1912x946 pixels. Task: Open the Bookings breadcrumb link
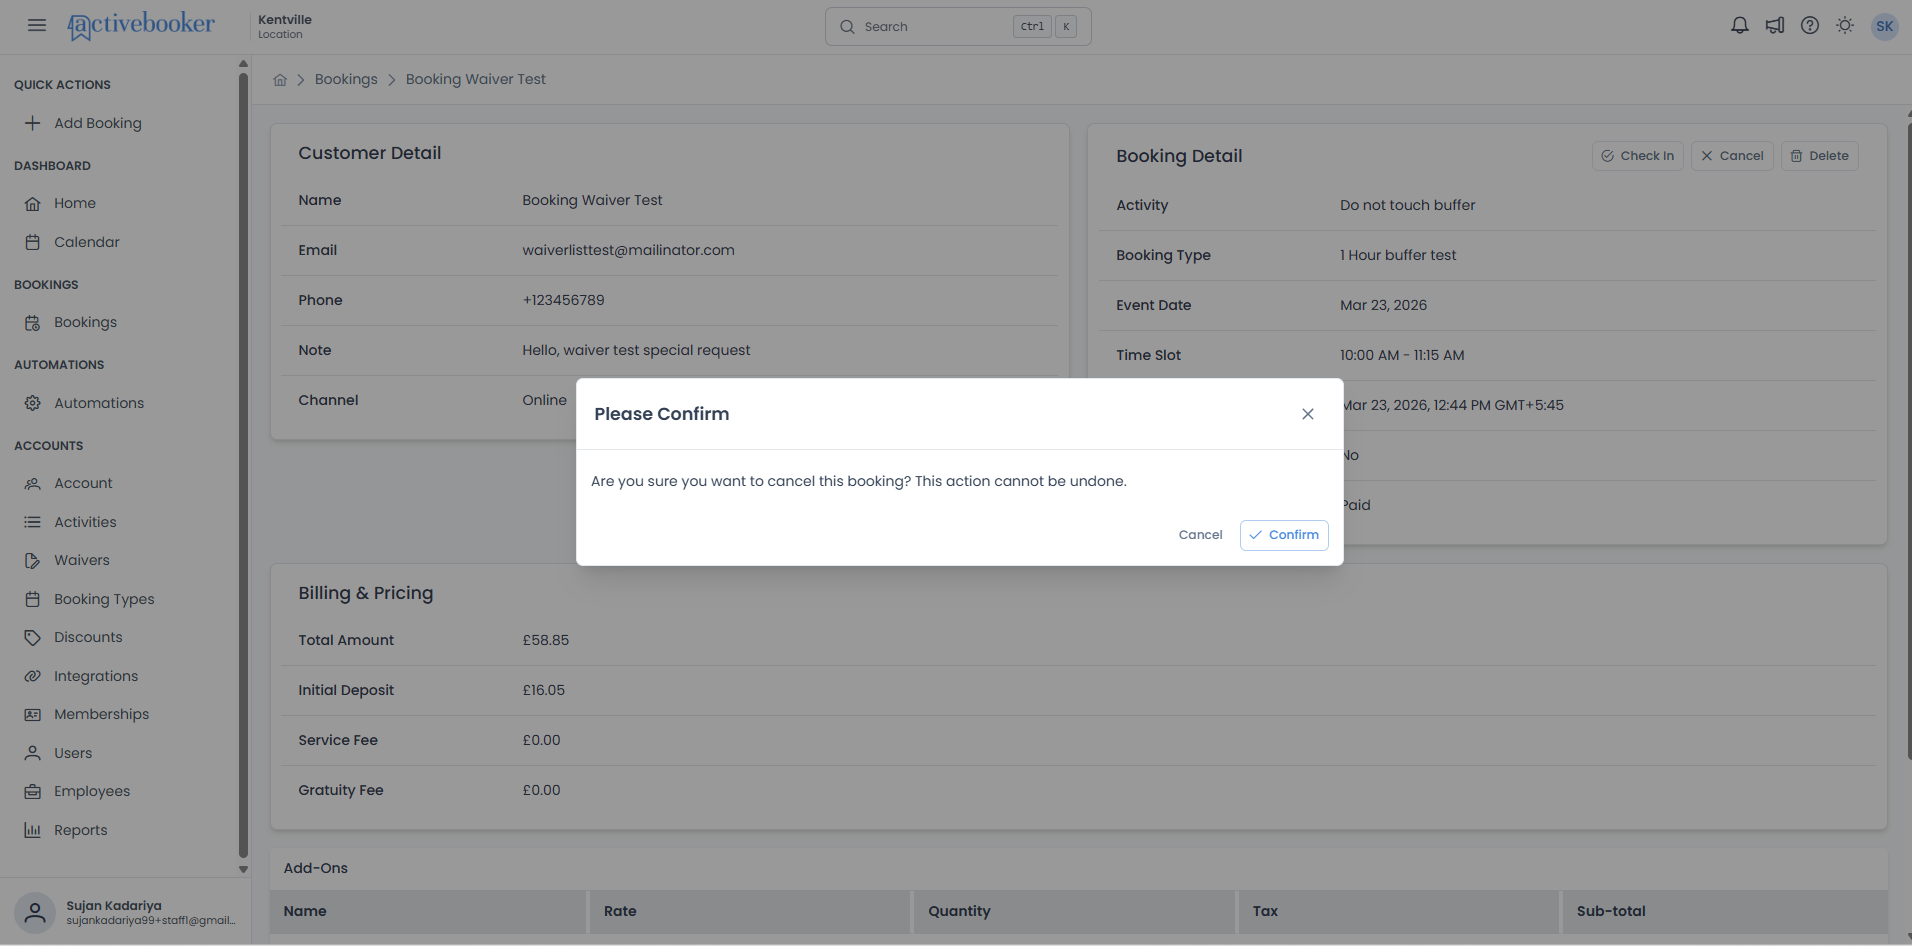point(346,79)
